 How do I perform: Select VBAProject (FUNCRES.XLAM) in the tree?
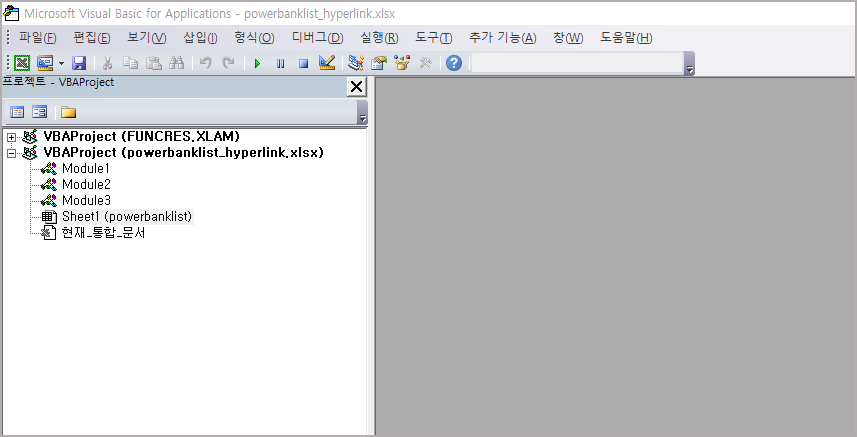(x=142, y=137)
